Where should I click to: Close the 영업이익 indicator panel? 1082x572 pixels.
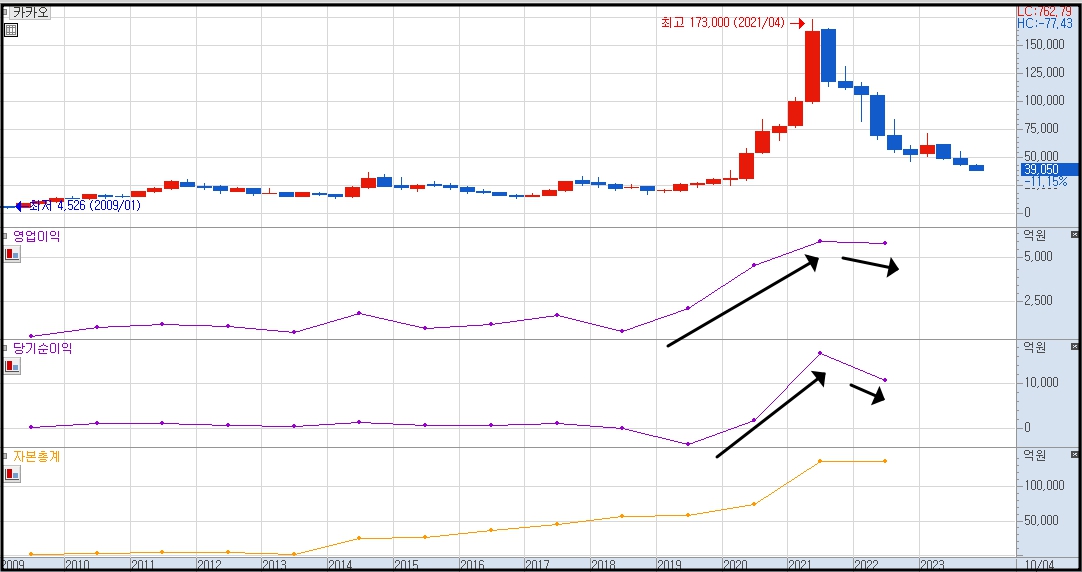(1074, 235)
